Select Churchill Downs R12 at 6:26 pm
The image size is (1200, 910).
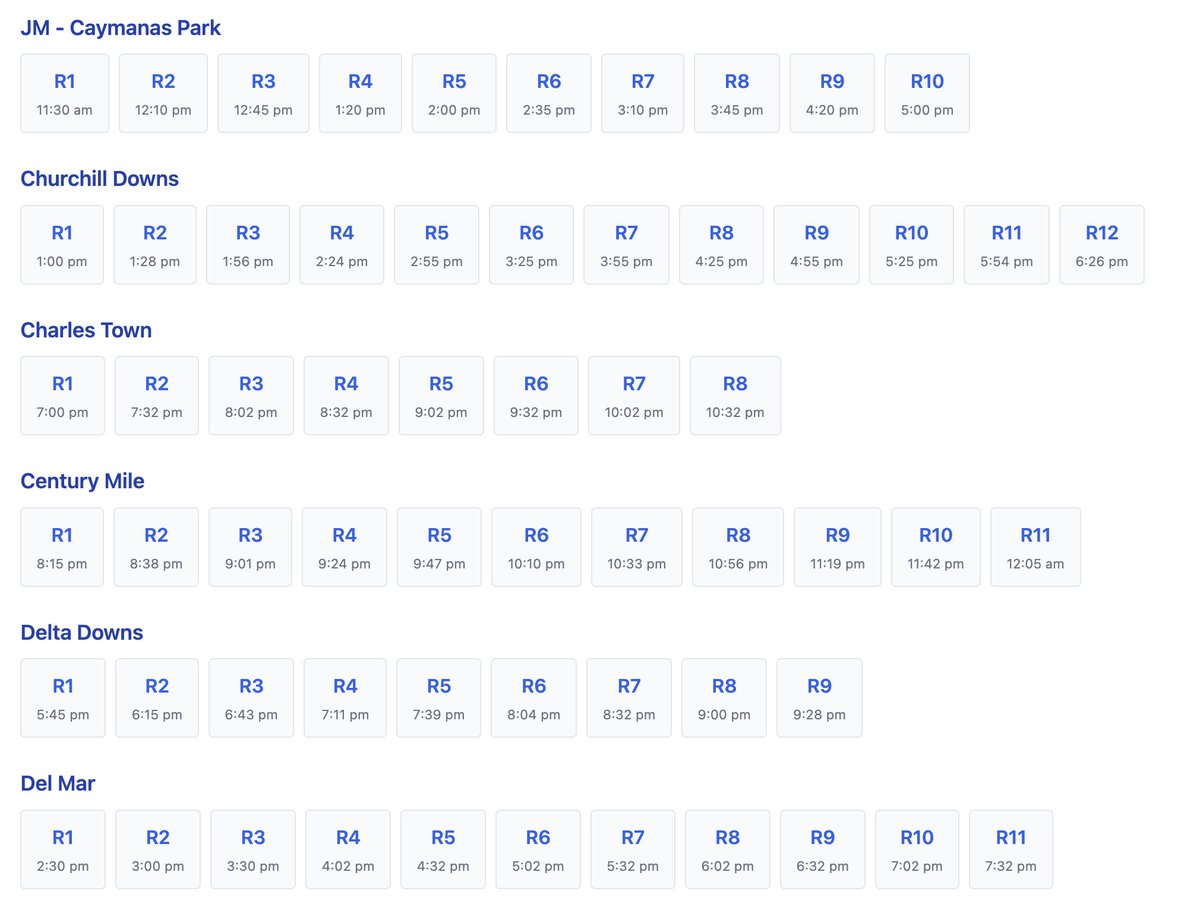[1102, 245]
